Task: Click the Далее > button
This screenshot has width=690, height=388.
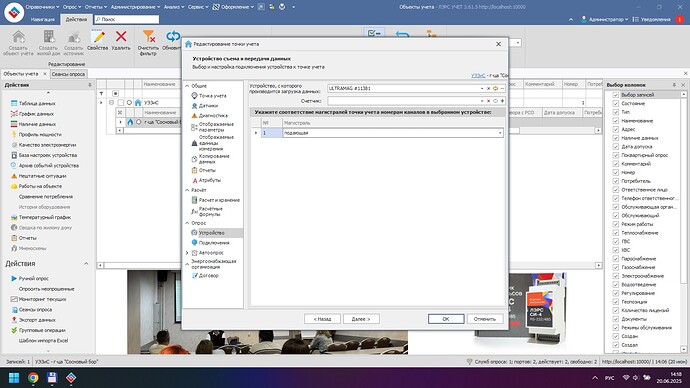Action: (x=361, y=319)
